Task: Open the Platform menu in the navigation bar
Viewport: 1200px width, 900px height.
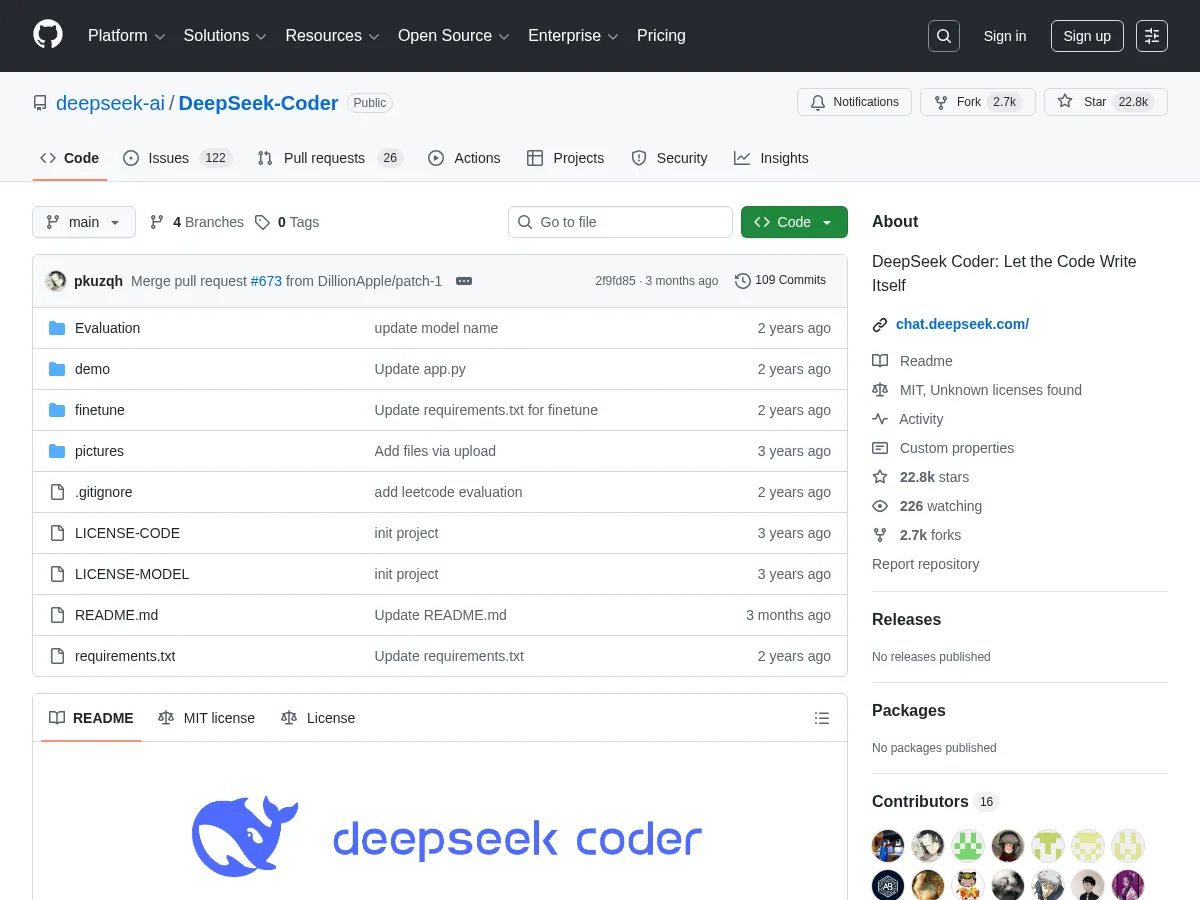Action: click(126, 35)
